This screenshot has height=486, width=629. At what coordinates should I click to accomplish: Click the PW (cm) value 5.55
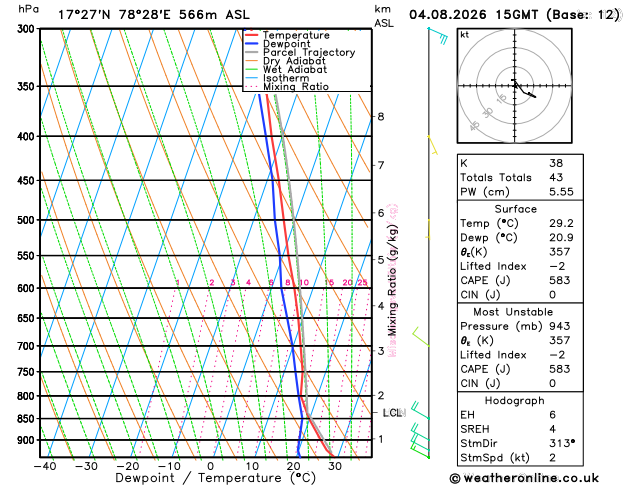coord(561,192)
